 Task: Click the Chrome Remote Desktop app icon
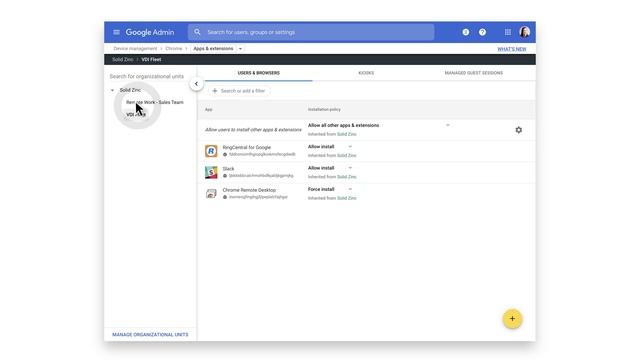point(211,193)
